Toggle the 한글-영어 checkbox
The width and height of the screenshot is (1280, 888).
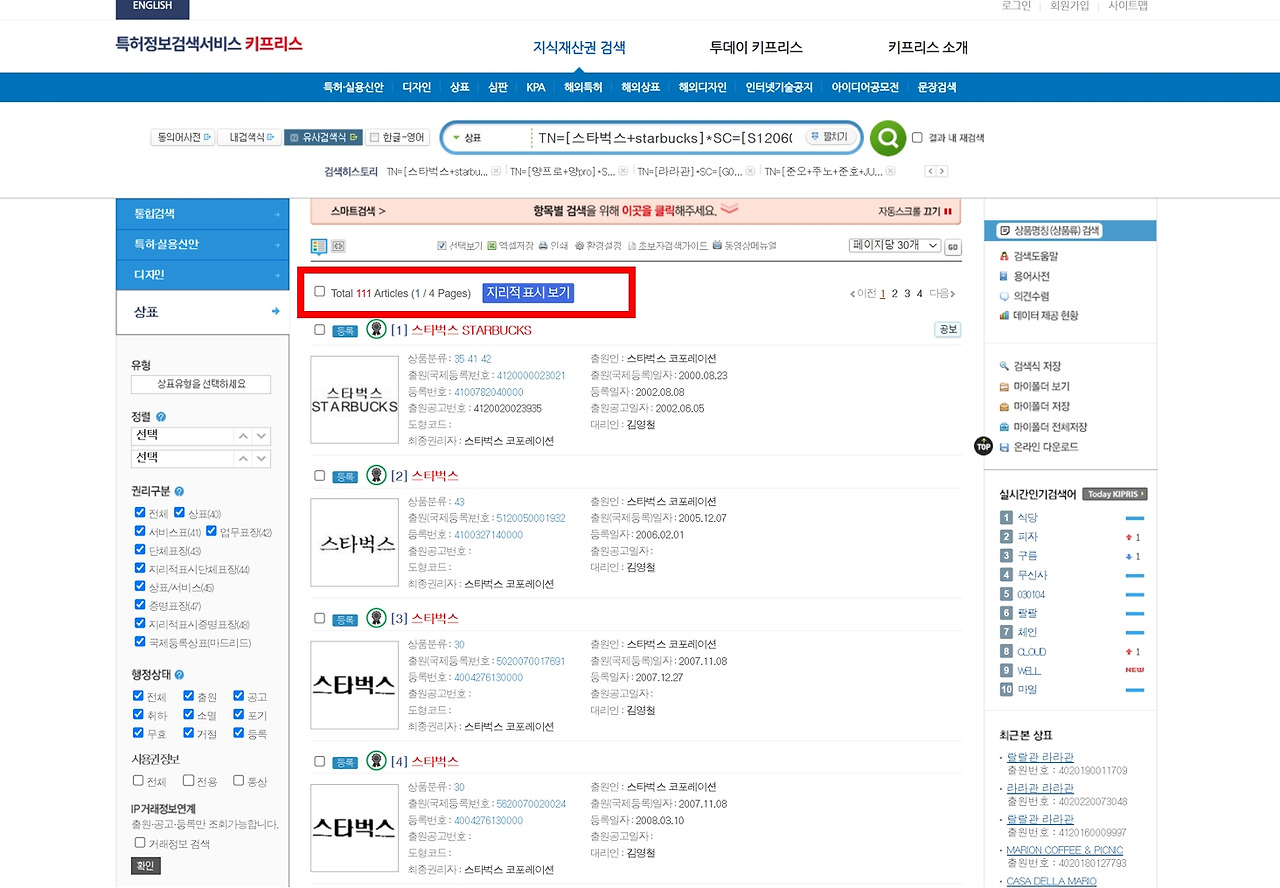point(374,137)
